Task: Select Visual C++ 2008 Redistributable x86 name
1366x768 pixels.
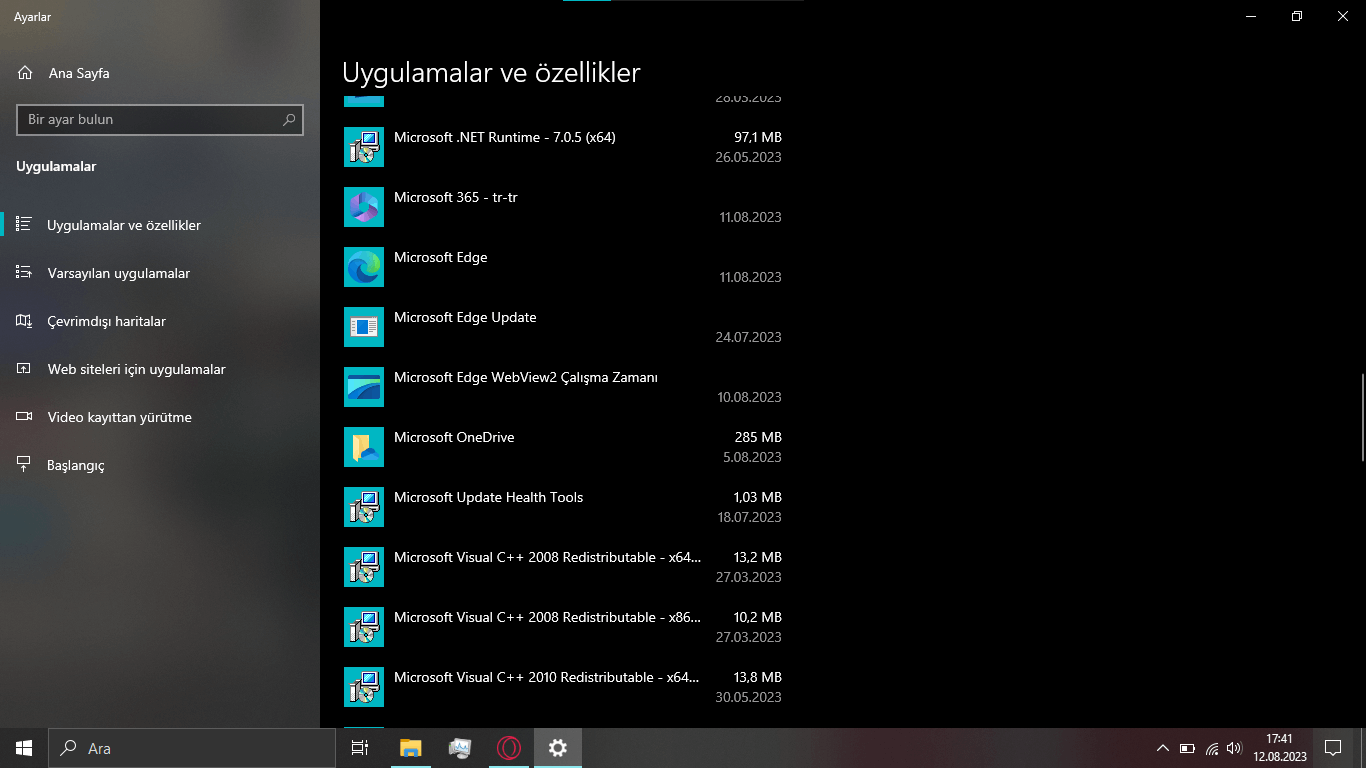Action: [548, 617]
